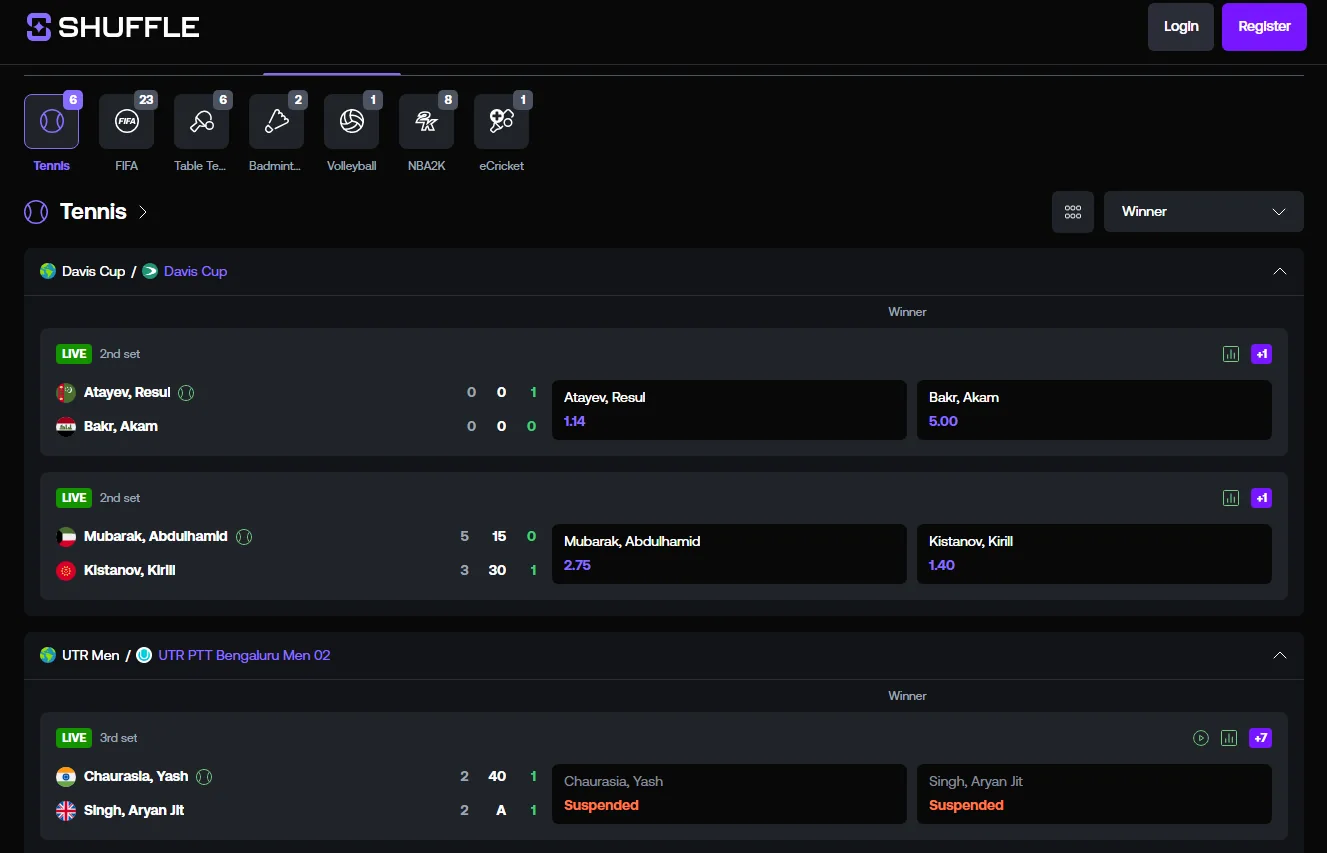Viewport: 1327px width, 853px height.
Task: Click player name Bakr, Akam in scoreboard
Action: 121,426
